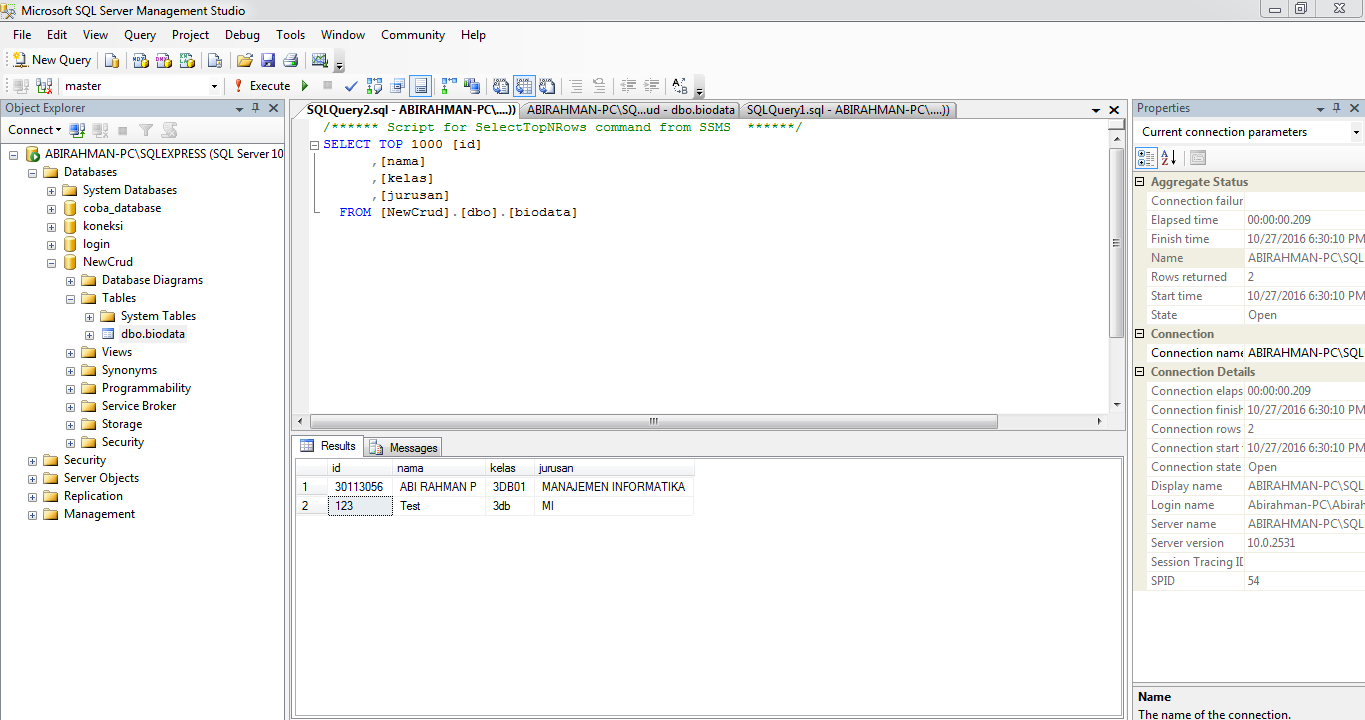Image resolution: width=1365 pixels, height=720 pixels.
Task: Click the Parse query checkmark icon
Action: pos(350,86)
